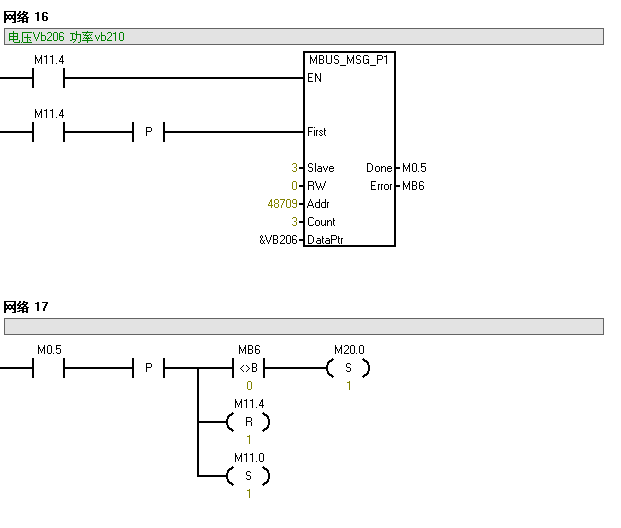
Task: Select the P edge contact in network 16
Action: coord(149,132)
